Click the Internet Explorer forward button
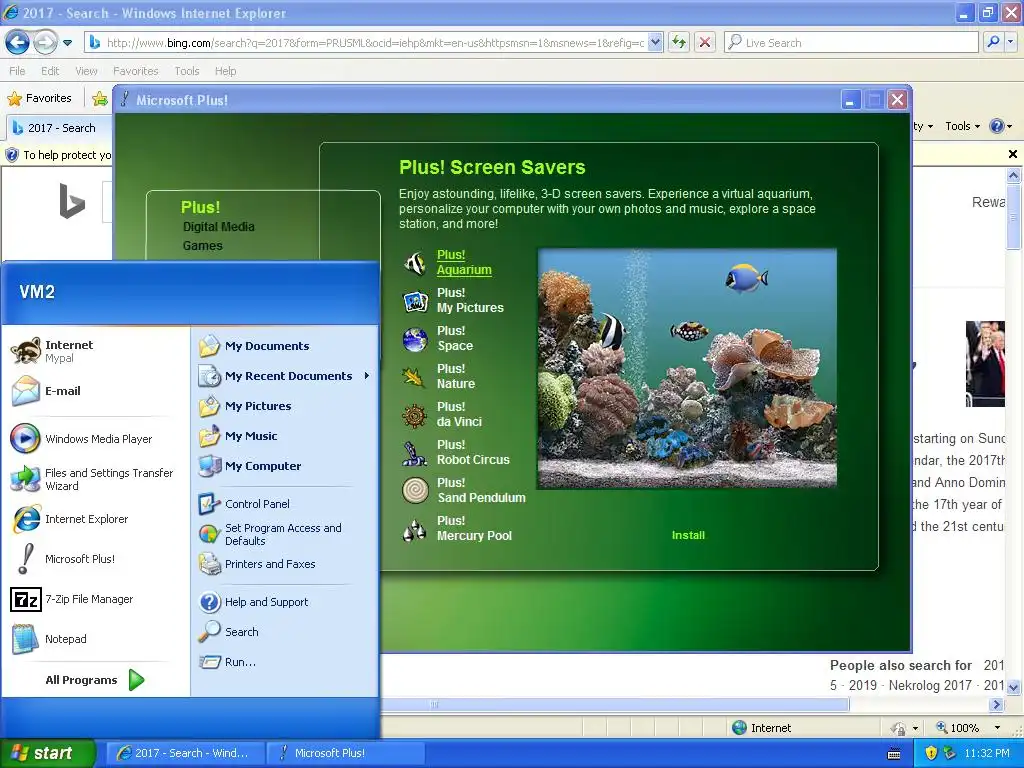This screenshot has height=768, width=1024. [x=45, y=43]
